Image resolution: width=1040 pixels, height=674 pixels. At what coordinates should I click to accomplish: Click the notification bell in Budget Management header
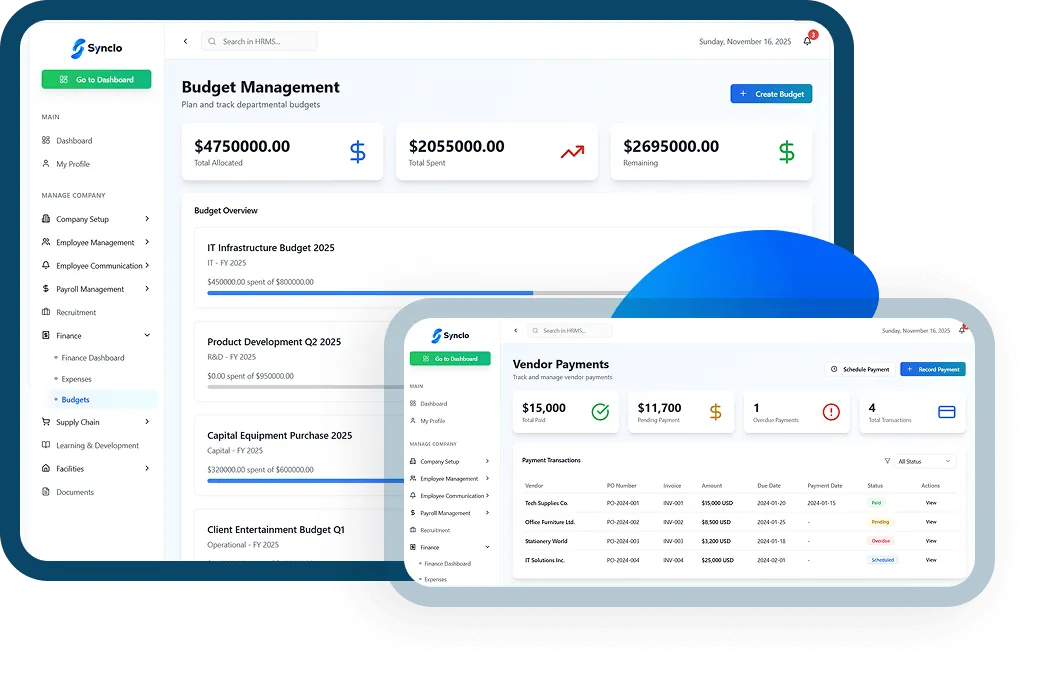[808, 41]
